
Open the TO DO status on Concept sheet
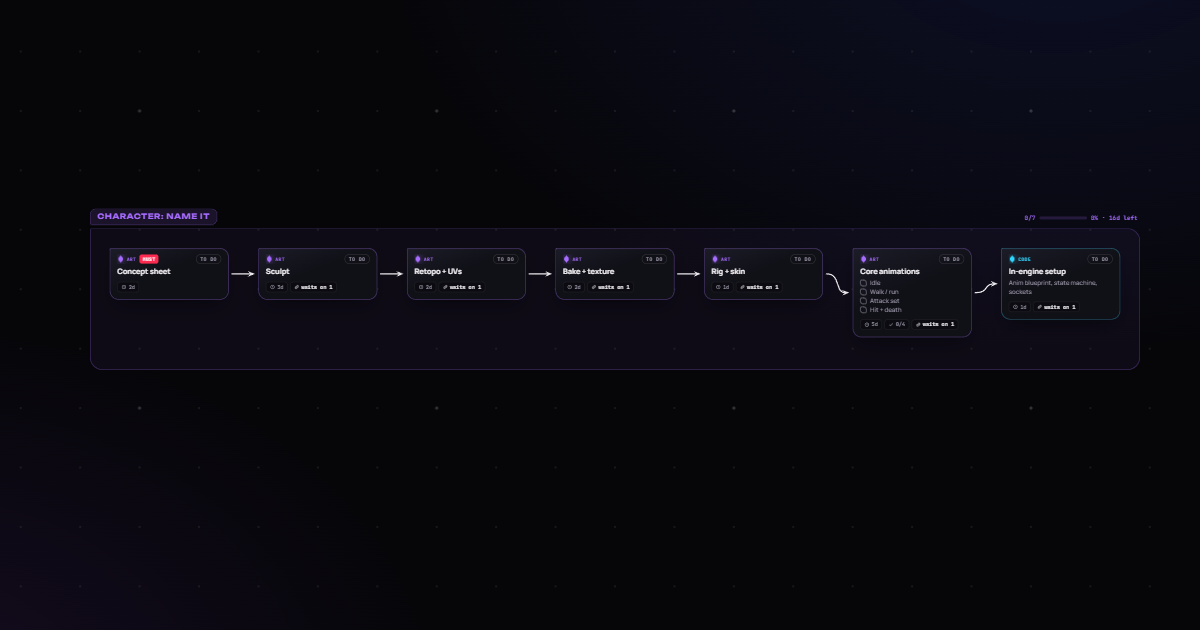208,259
